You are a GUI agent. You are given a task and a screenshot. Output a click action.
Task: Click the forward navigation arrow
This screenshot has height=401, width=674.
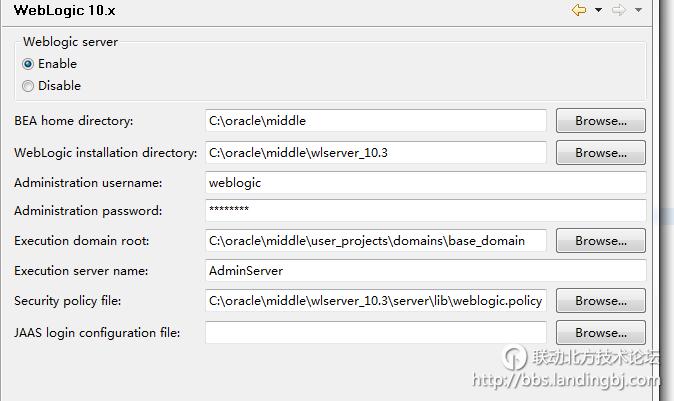[x=618, y=10]
